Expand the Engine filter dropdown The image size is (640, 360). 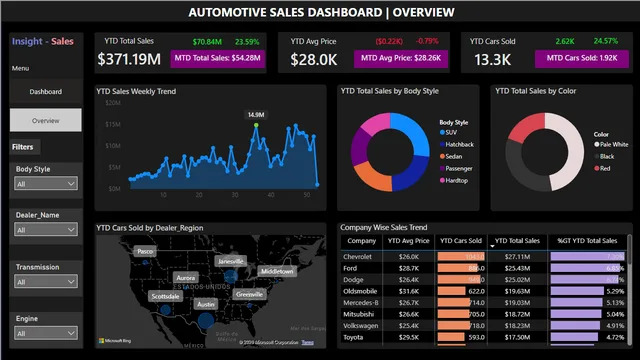[46, 333]
